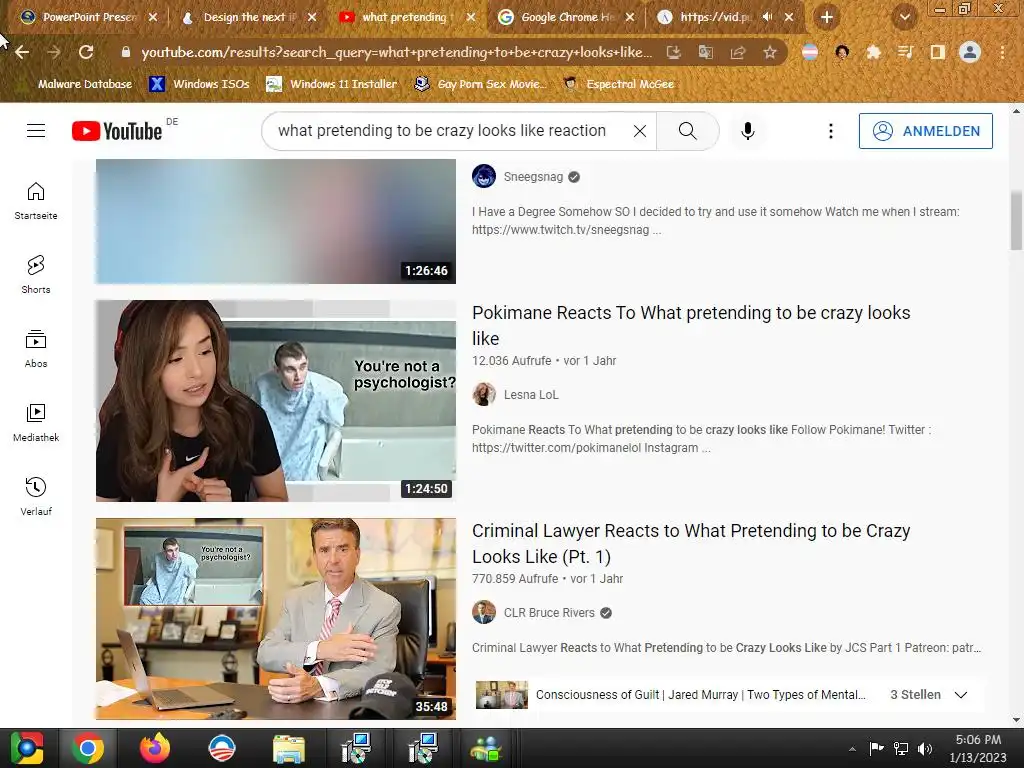Open Windows 11 Installer bookmark
1024x768 pixels.
pyautogui.click(x=332, y=84)
